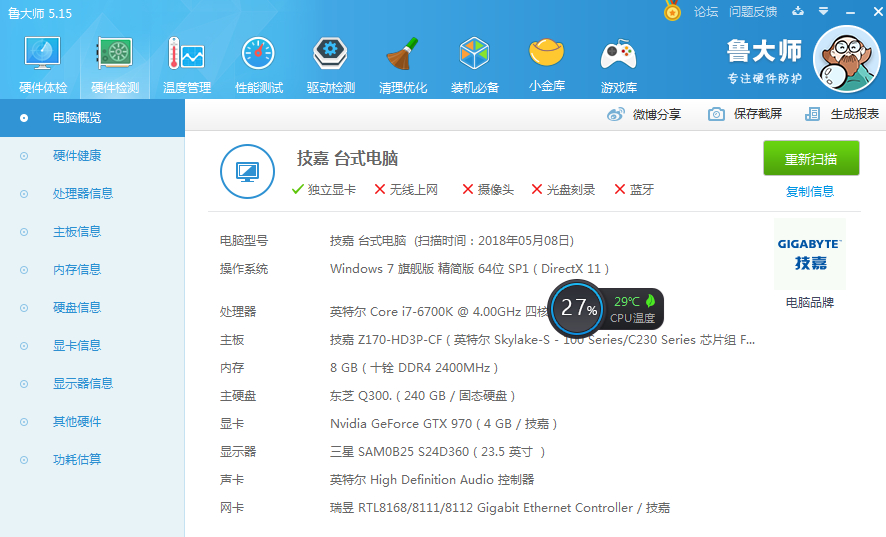Open 温度管理 temperature management icon
This screenshot has height=537, width=886.
[186, 64]
